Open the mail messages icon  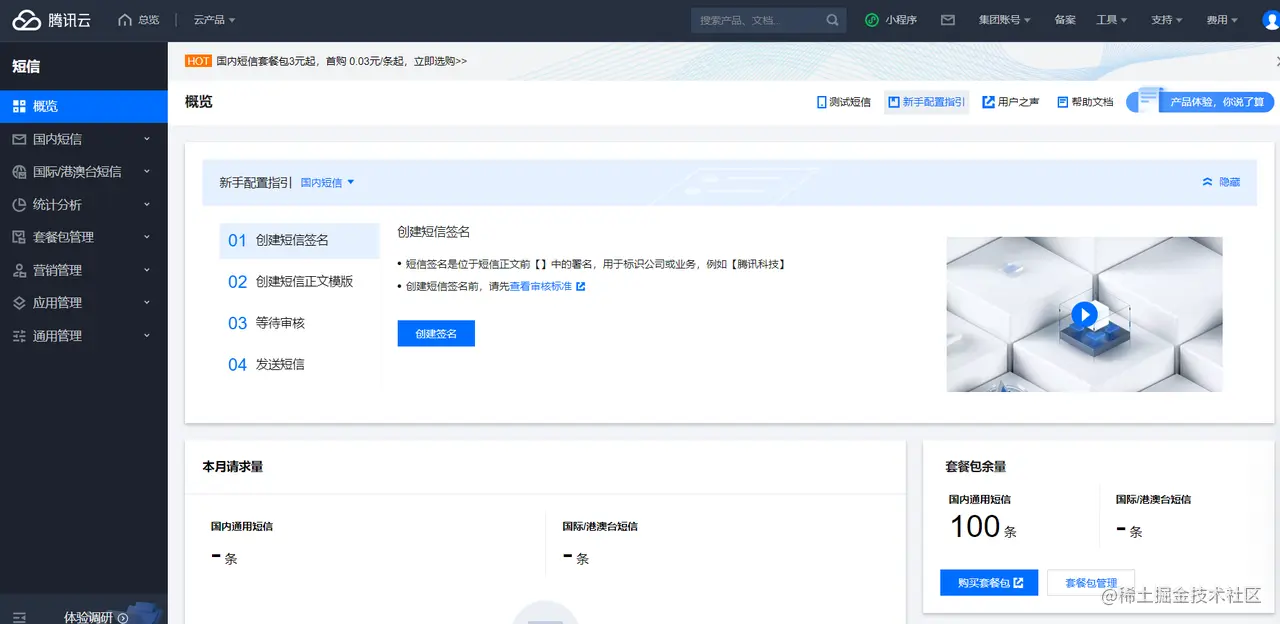click(947, 20)
